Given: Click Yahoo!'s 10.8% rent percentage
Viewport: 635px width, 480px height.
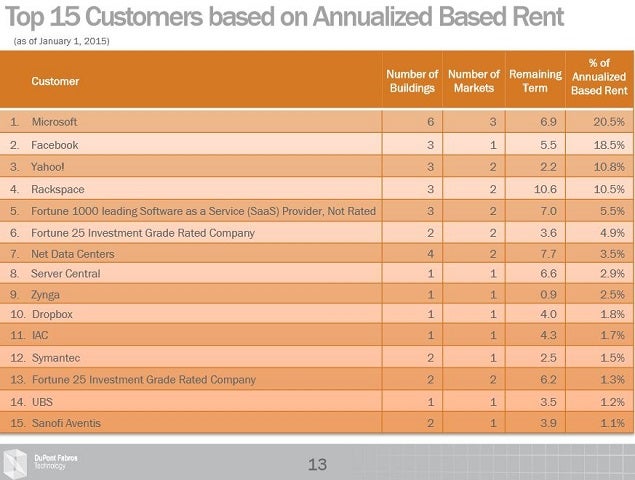Looking at the screenshot, I should (x=609, y=167).
